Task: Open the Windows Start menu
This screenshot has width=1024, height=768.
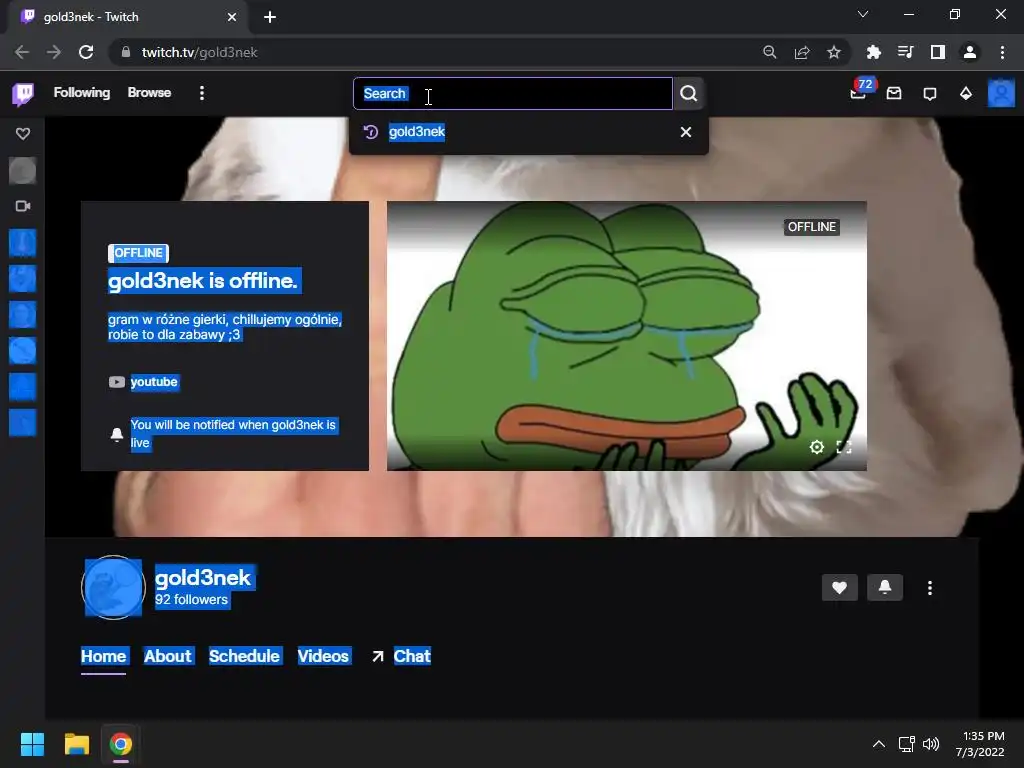Action: coord(32,744)
